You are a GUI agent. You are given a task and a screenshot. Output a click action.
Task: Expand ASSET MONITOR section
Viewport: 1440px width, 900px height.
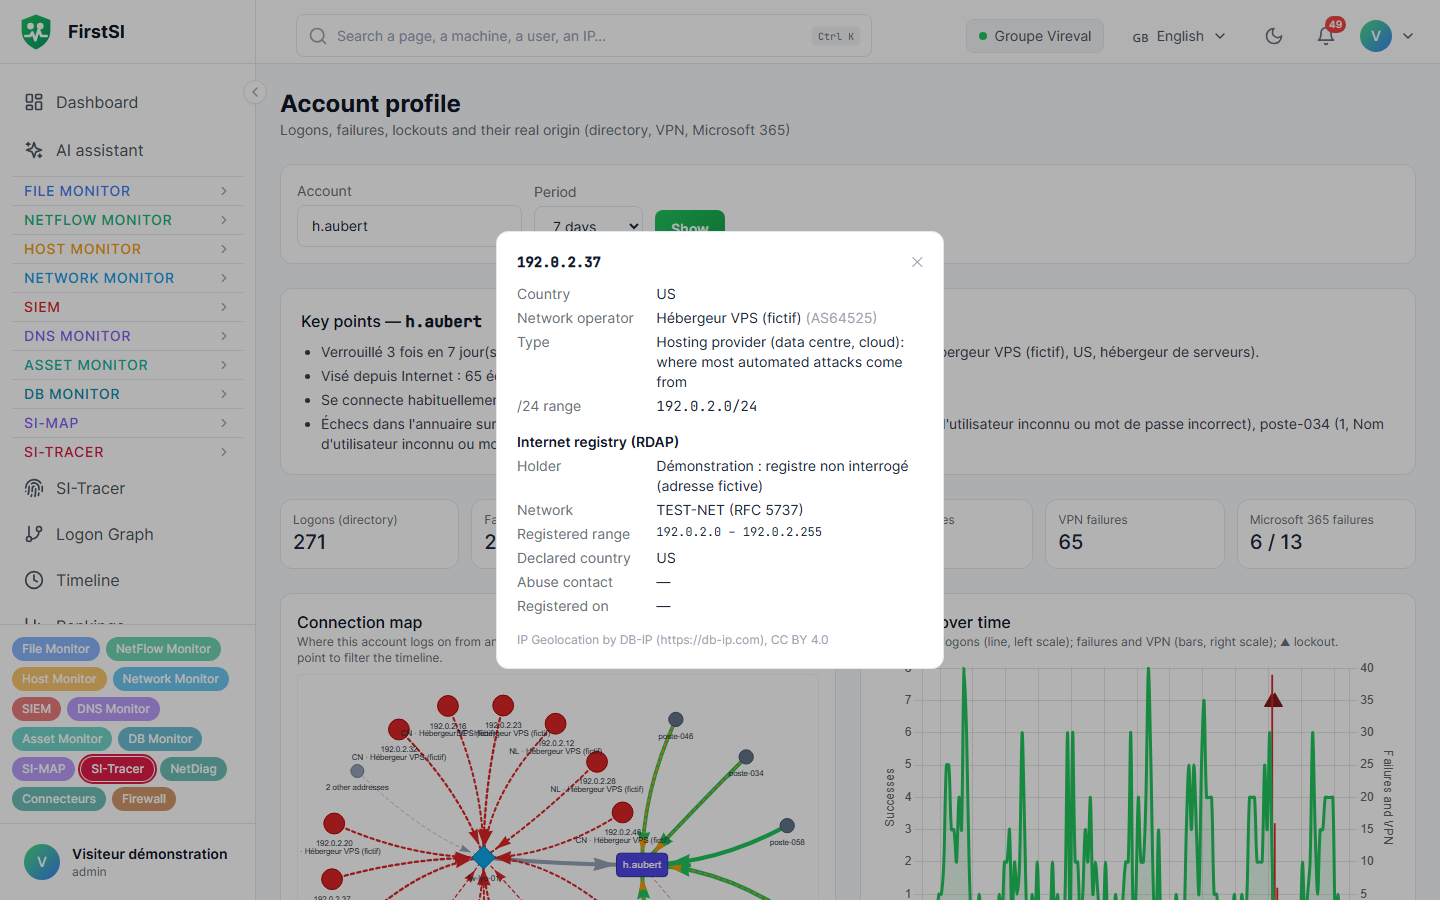tap(127, 365)
